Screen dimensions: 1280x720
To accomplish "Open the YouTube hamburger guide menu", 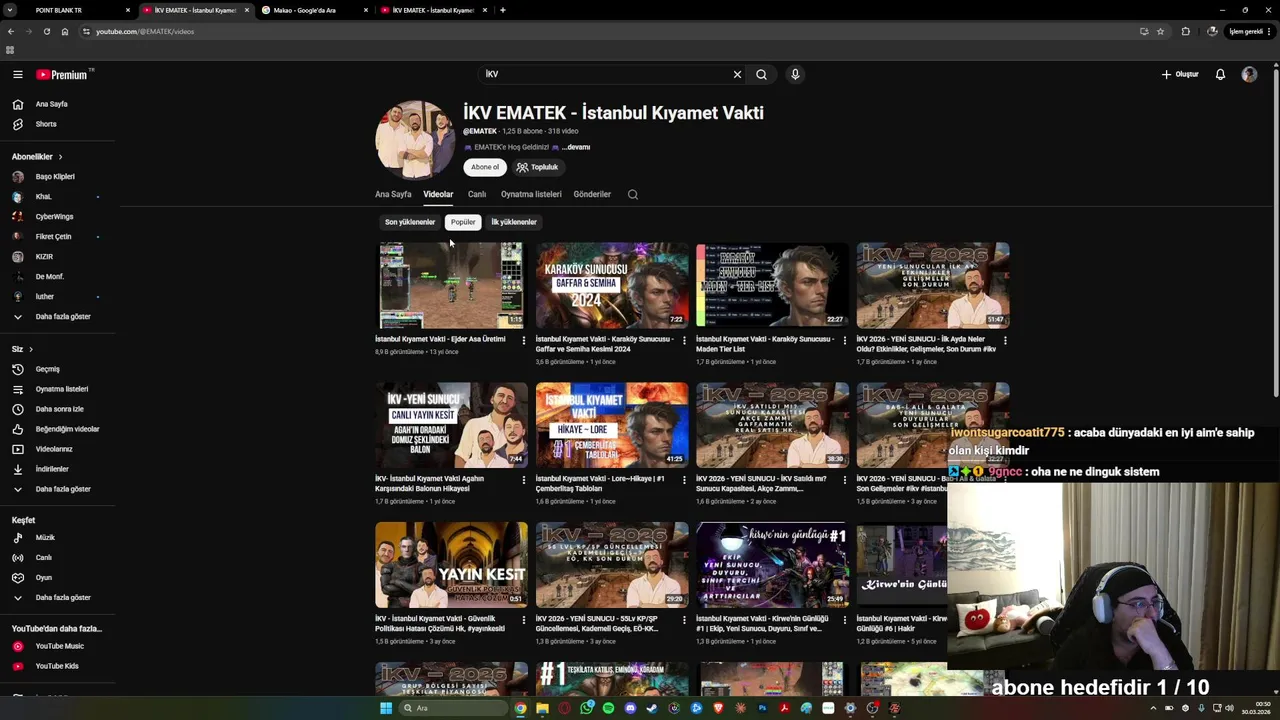I will 17,74.
